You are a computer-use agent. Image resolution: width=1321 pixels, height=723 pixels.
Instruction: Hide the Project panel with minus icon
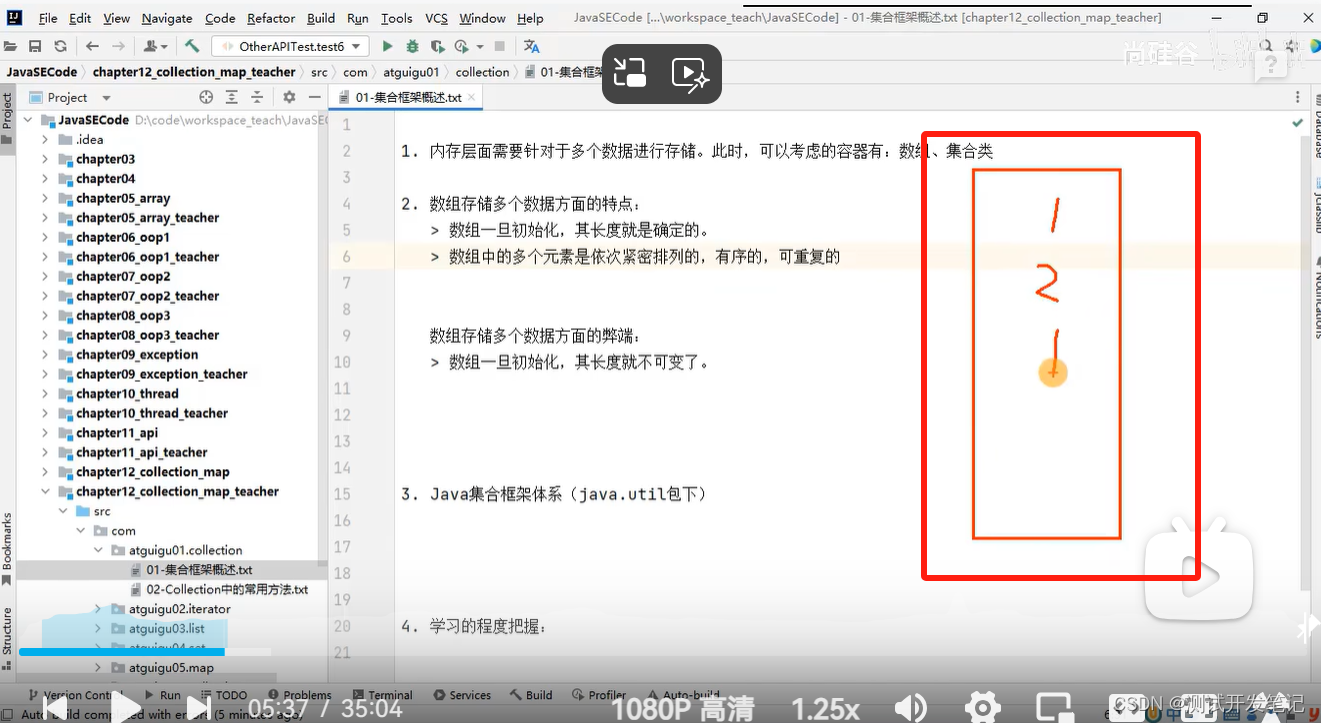[x=314, y=97]
